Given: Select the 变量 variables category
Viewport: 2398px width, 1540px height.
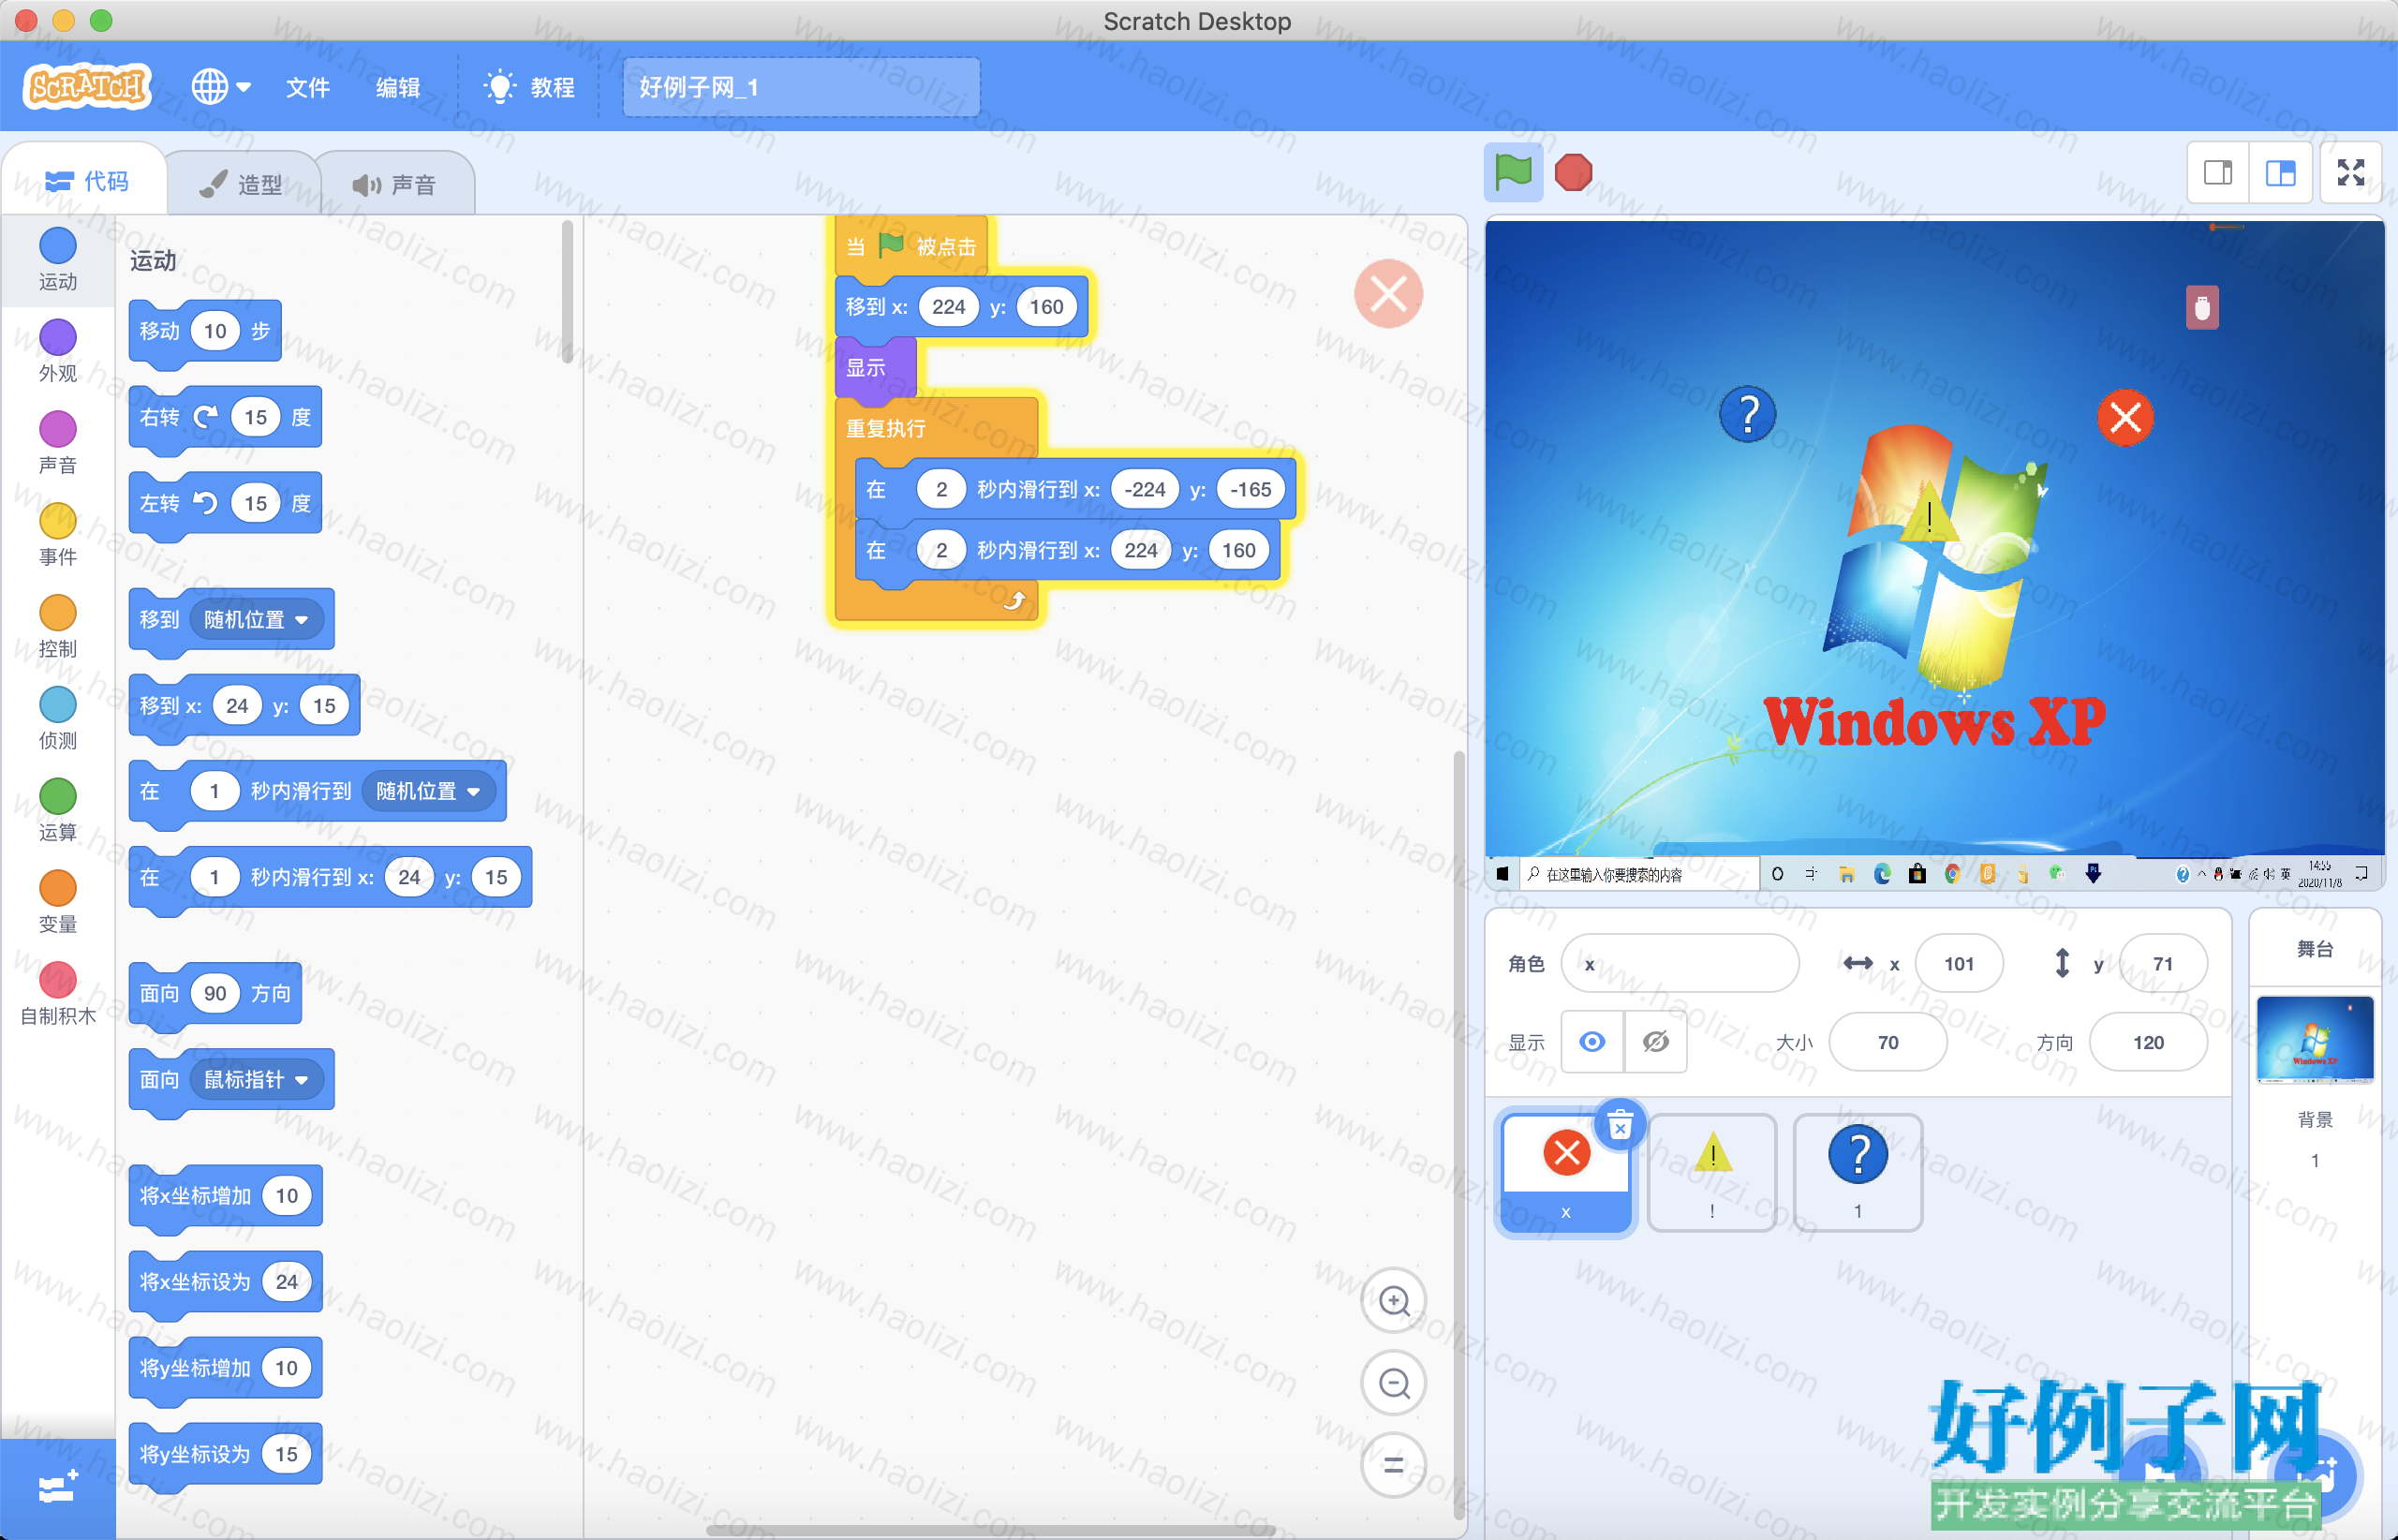Looking at the screenshot, I should coord(58,903).
